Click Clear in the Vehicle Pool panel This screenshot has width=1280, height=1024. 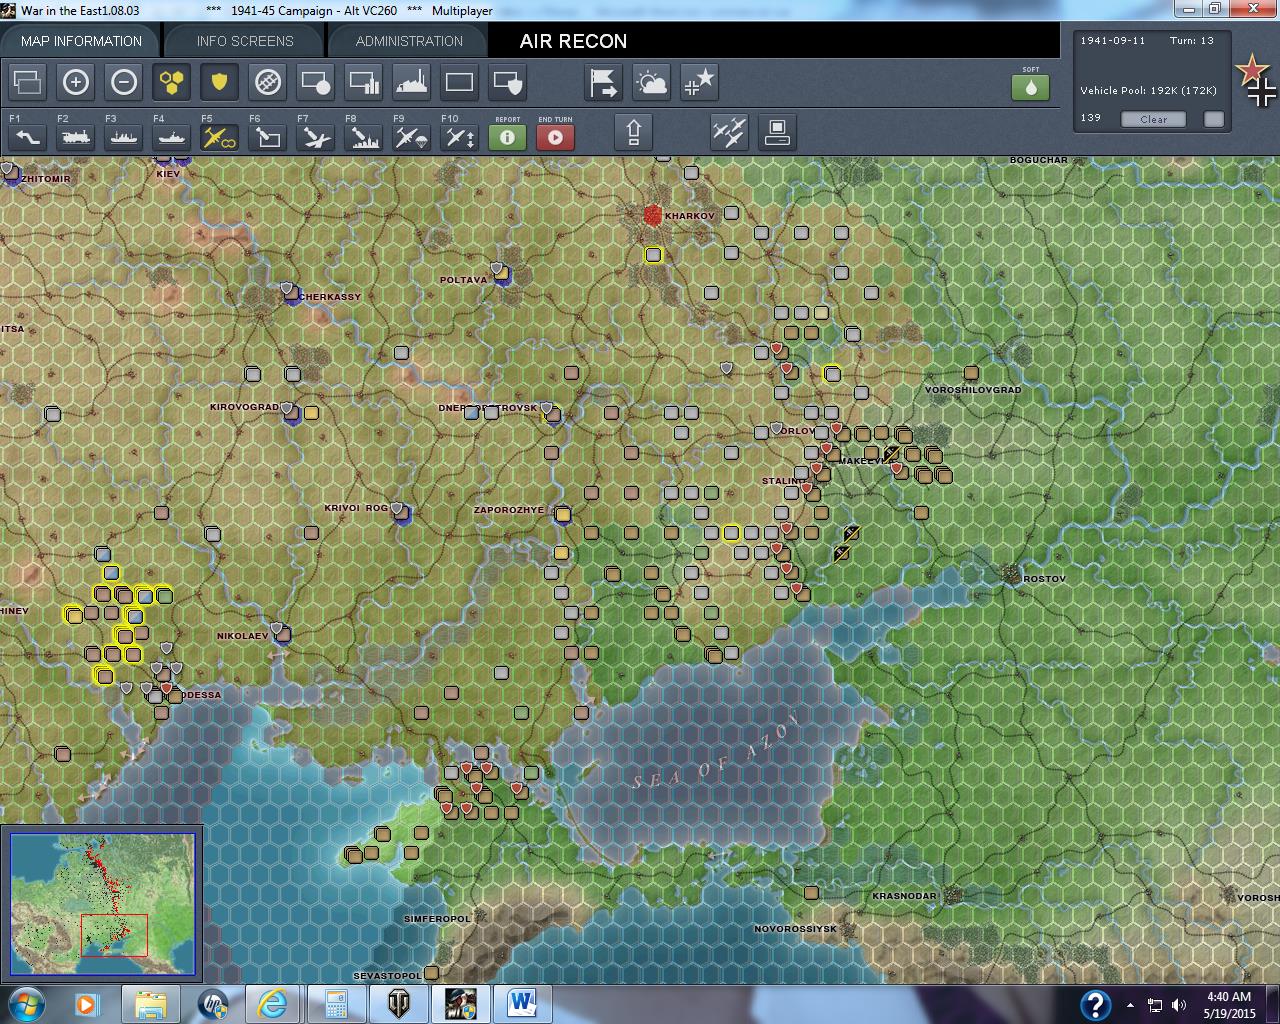point(1153,119)
